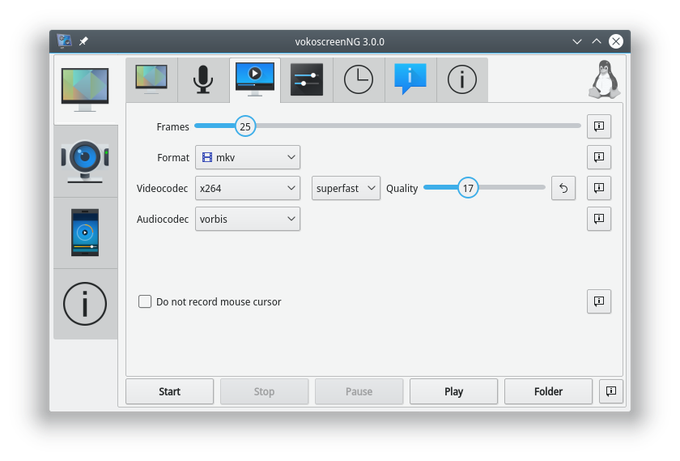Show help for the Frames slider
Image resolution: width=680 pixels, height=461 pixels.
click(599, 127)
